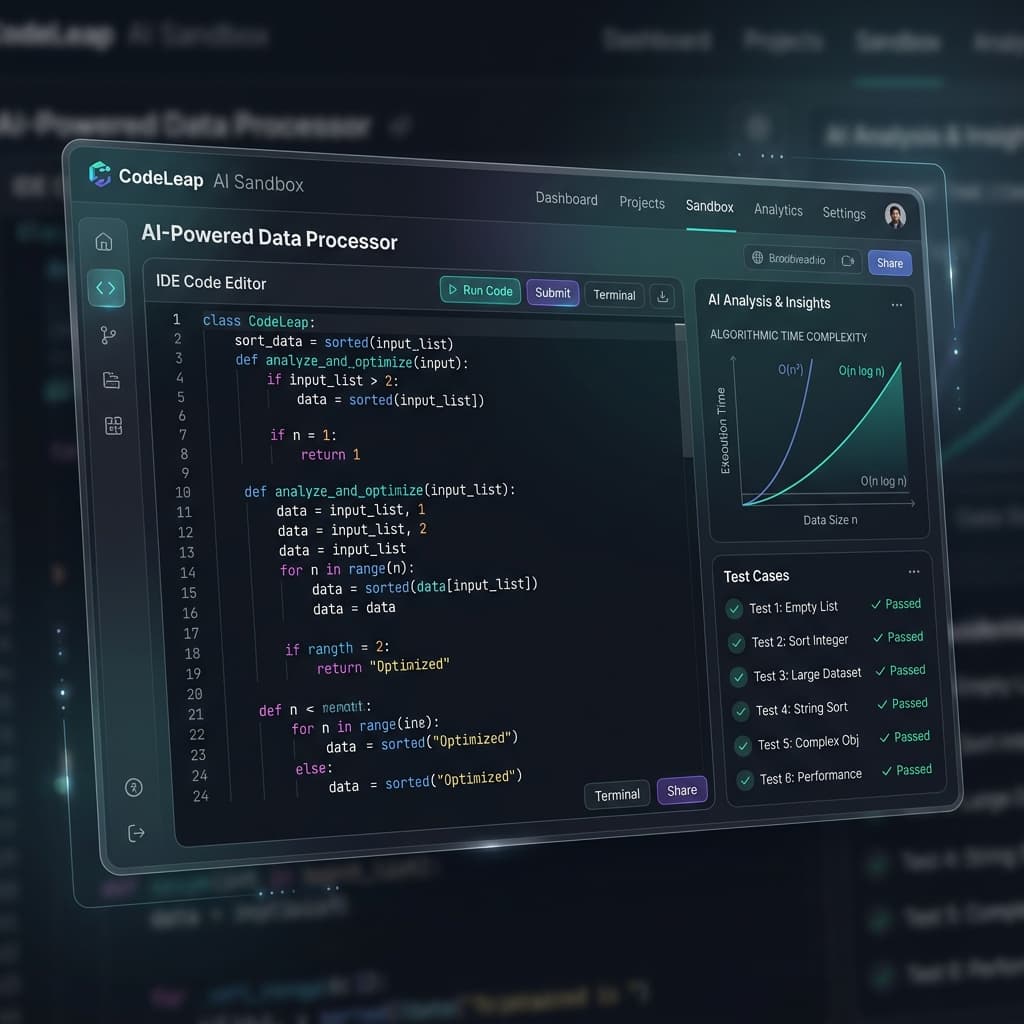Open the Projects tab
Viewport: 1024px width, 1024px height.
642,203
